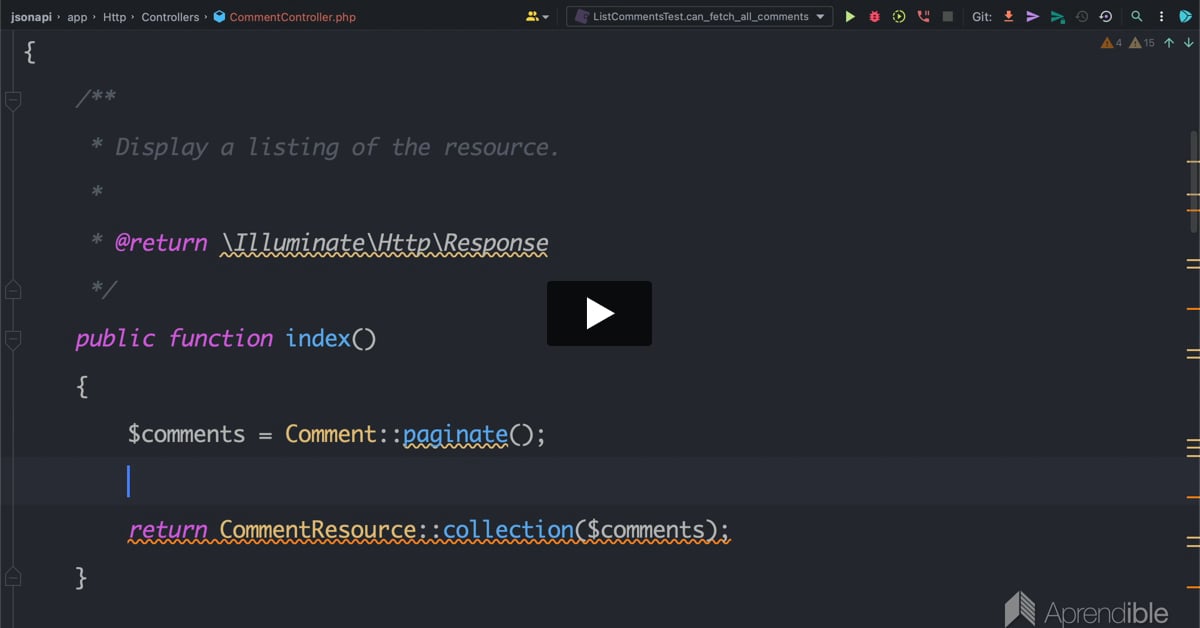Run with coverage icon
Image resolution: width=1200 pixels, height=628 pixels.
tap(899, 17)
